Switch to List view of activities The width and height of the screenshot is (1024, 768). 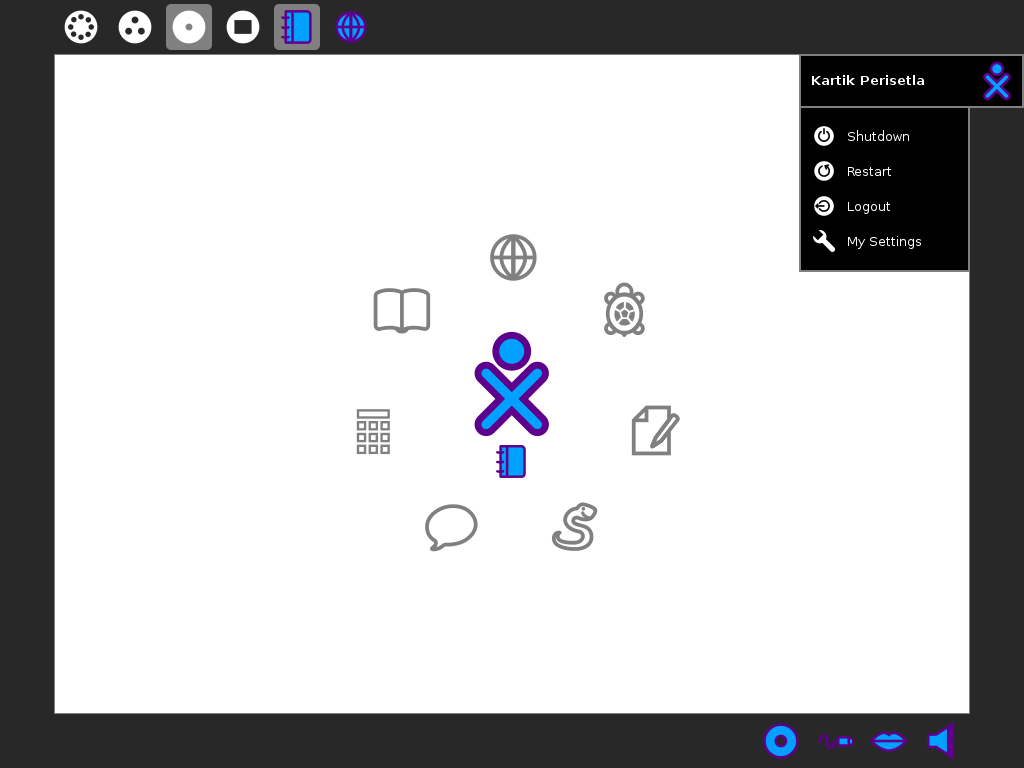click(243, 27)
